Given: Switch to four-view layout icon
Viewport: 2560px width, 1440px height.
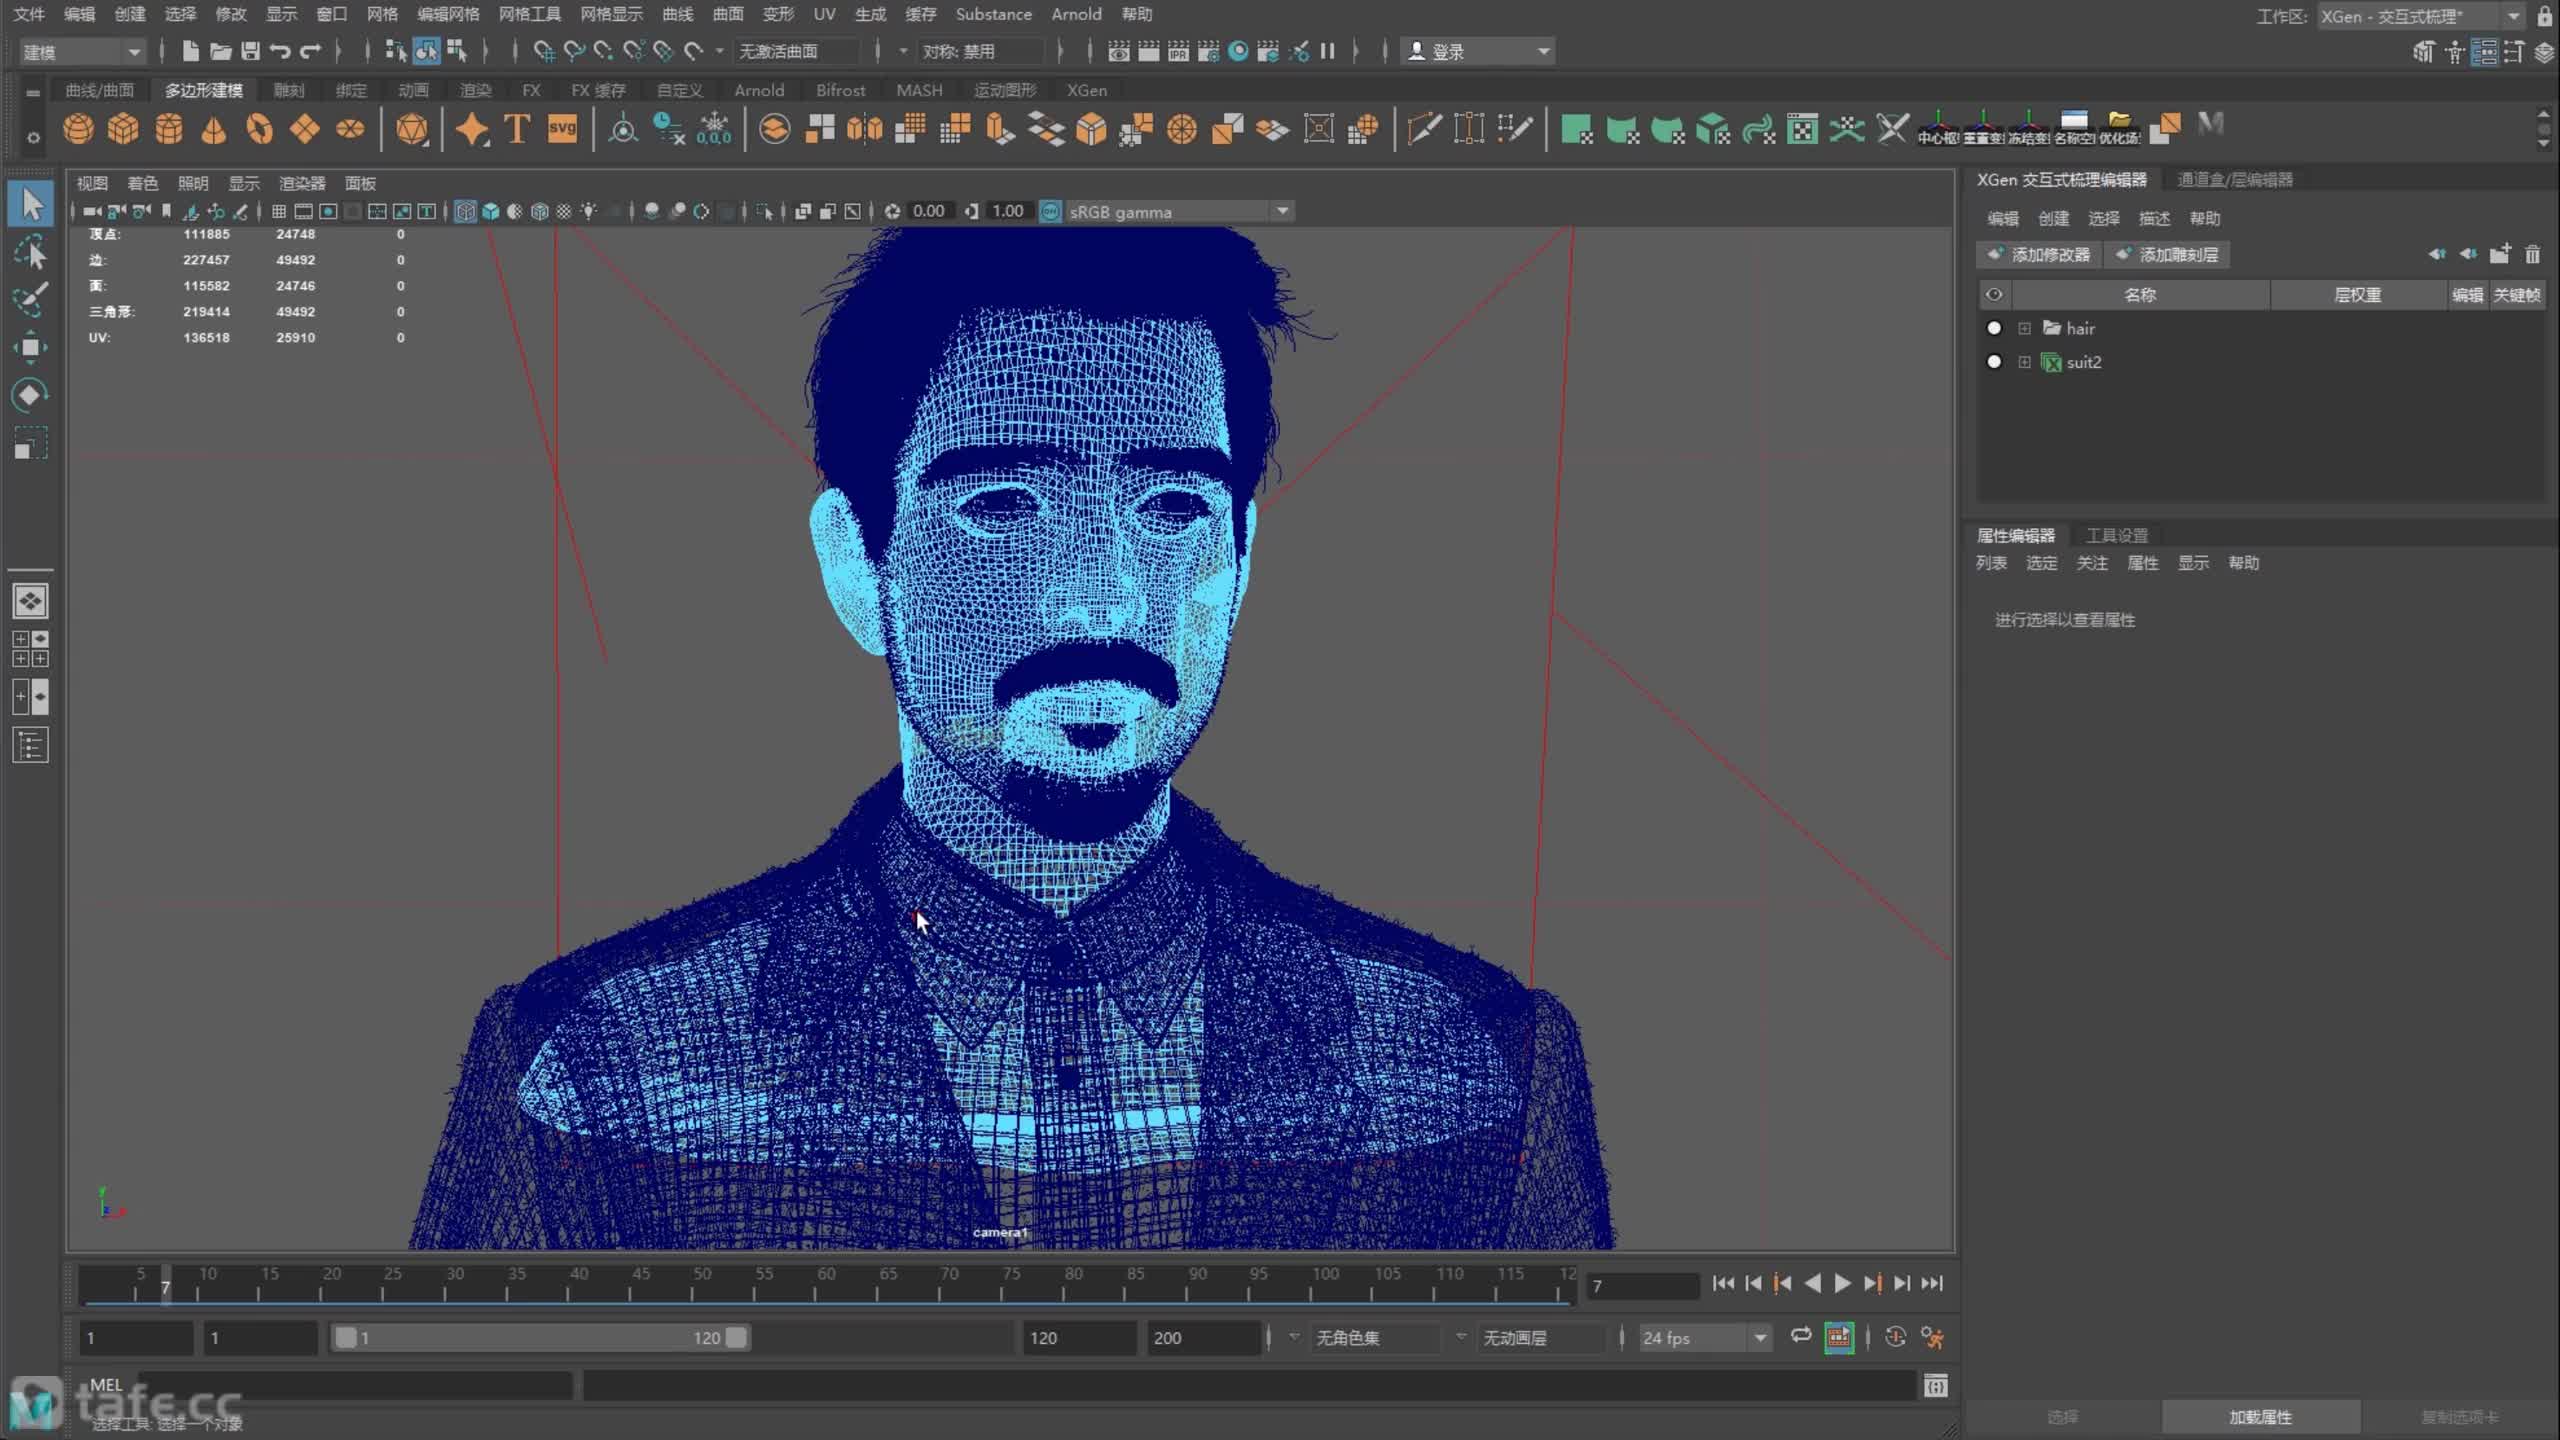Looking at the screenshot, I should (x=30, y=649).
